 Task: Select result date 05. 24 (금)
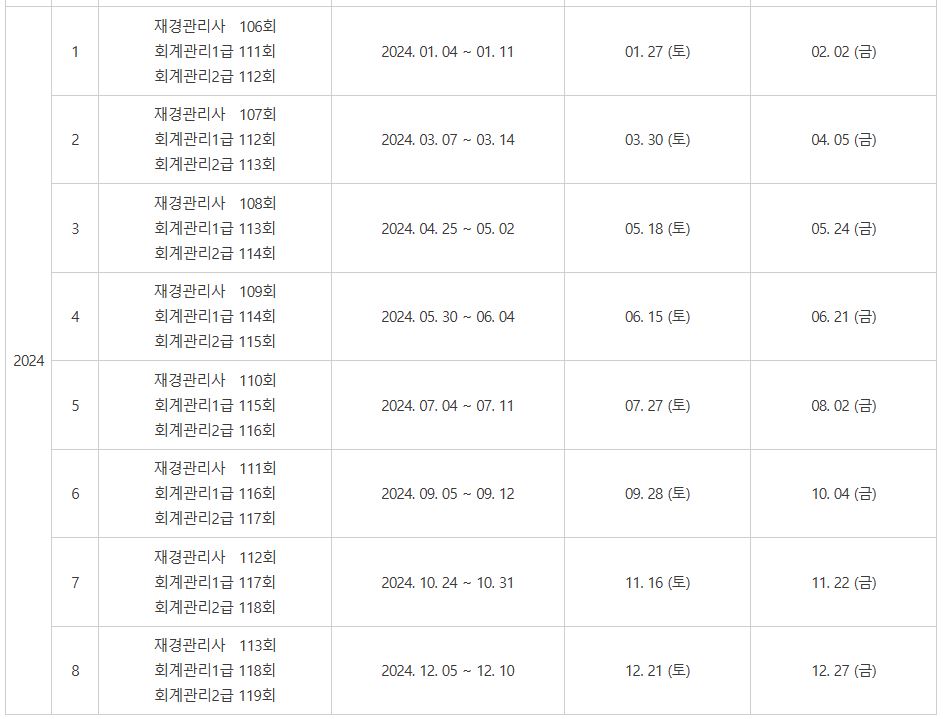pos(844,228)
